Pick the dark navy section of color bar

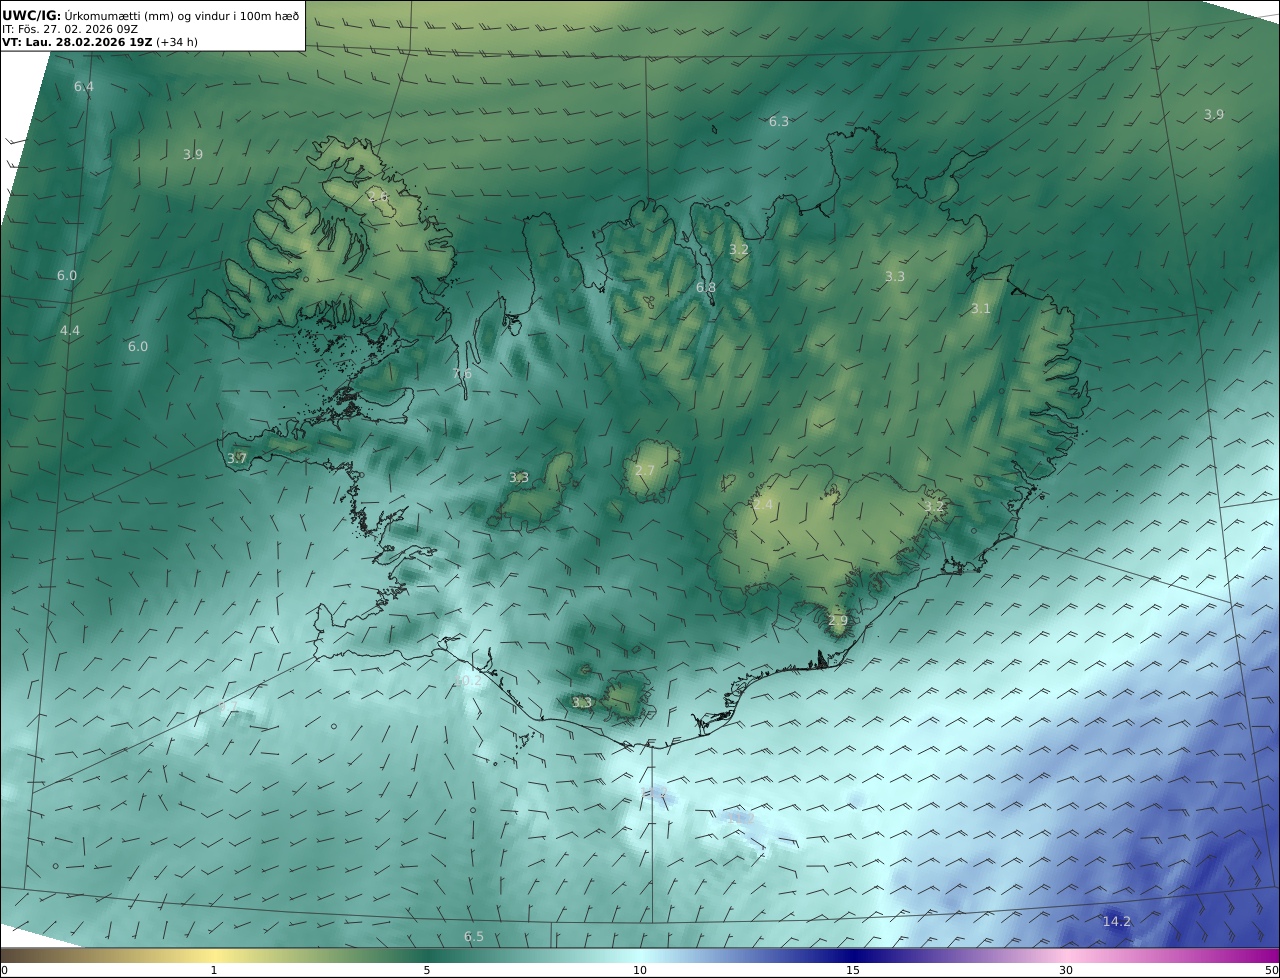[853, 955]
